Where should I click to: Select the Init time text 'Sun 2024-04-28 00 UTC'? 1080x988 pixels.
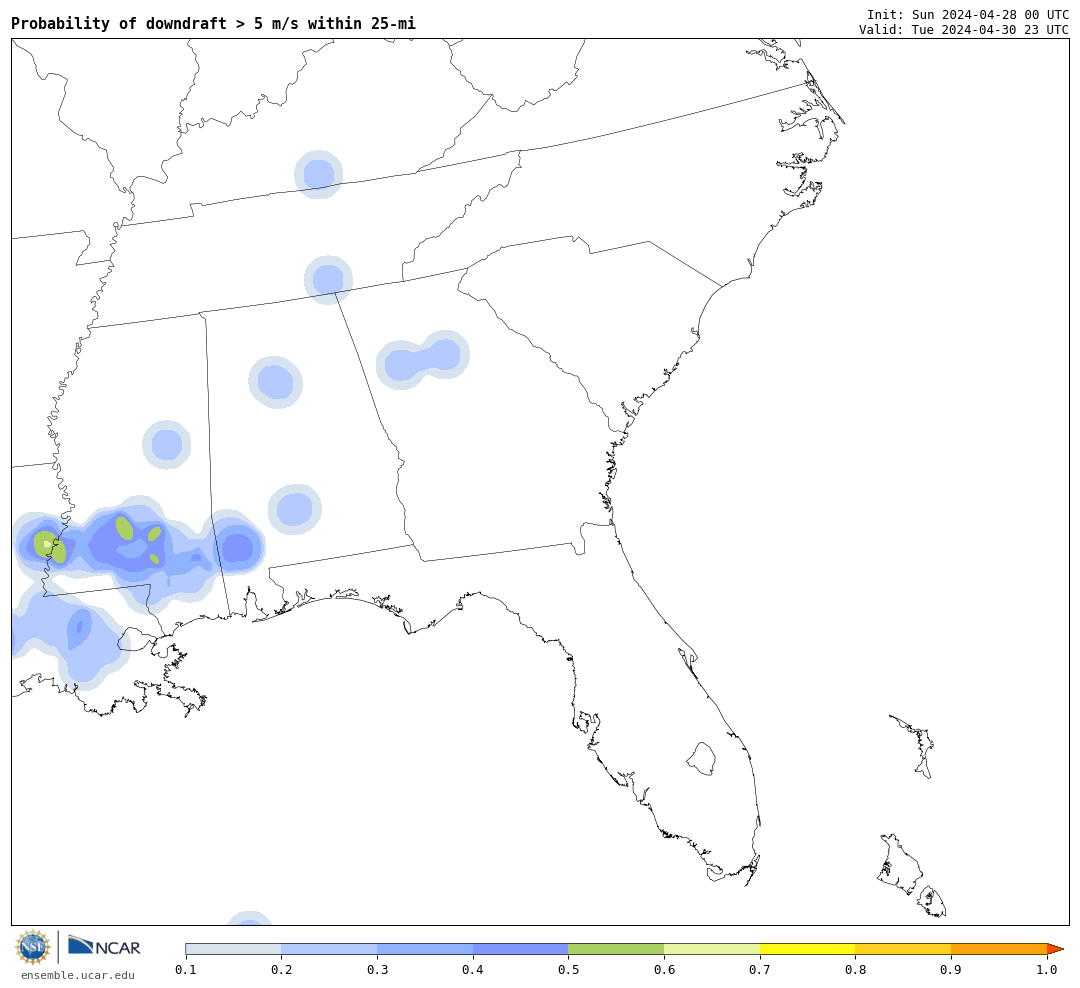(990, 15)
